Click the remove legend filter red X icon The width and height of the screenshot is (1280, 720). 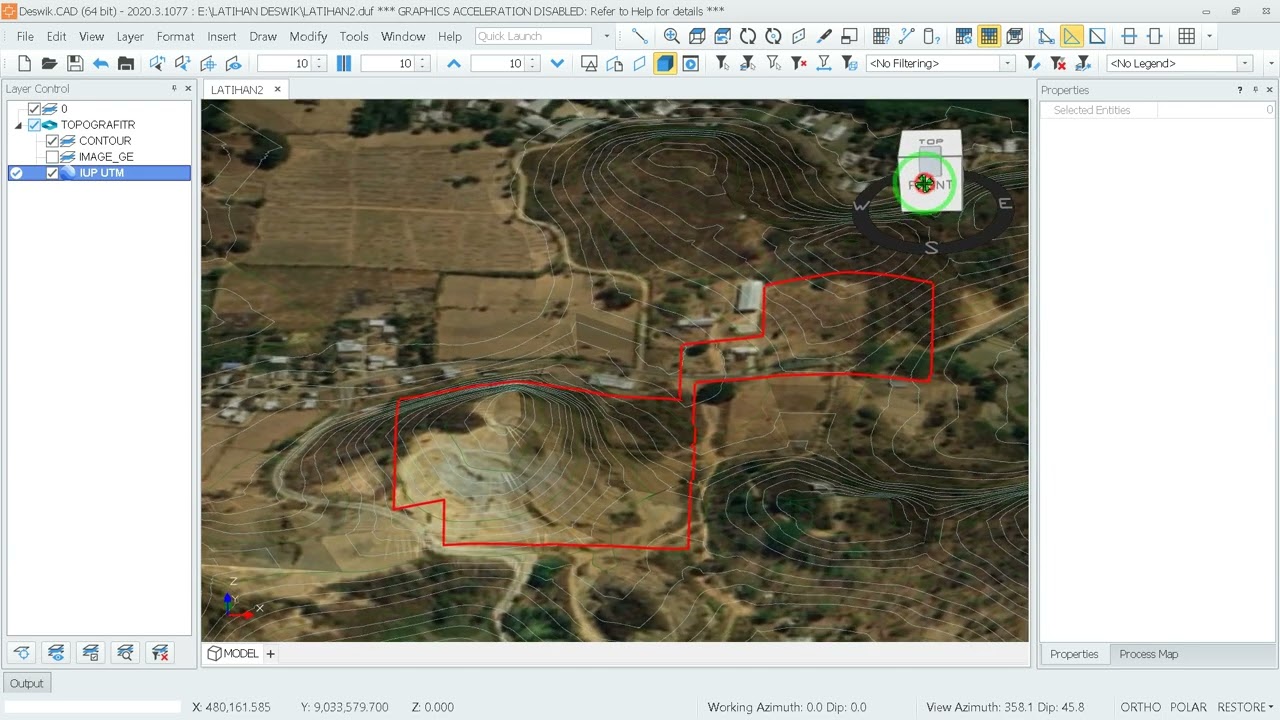(x=1058, y=63)
